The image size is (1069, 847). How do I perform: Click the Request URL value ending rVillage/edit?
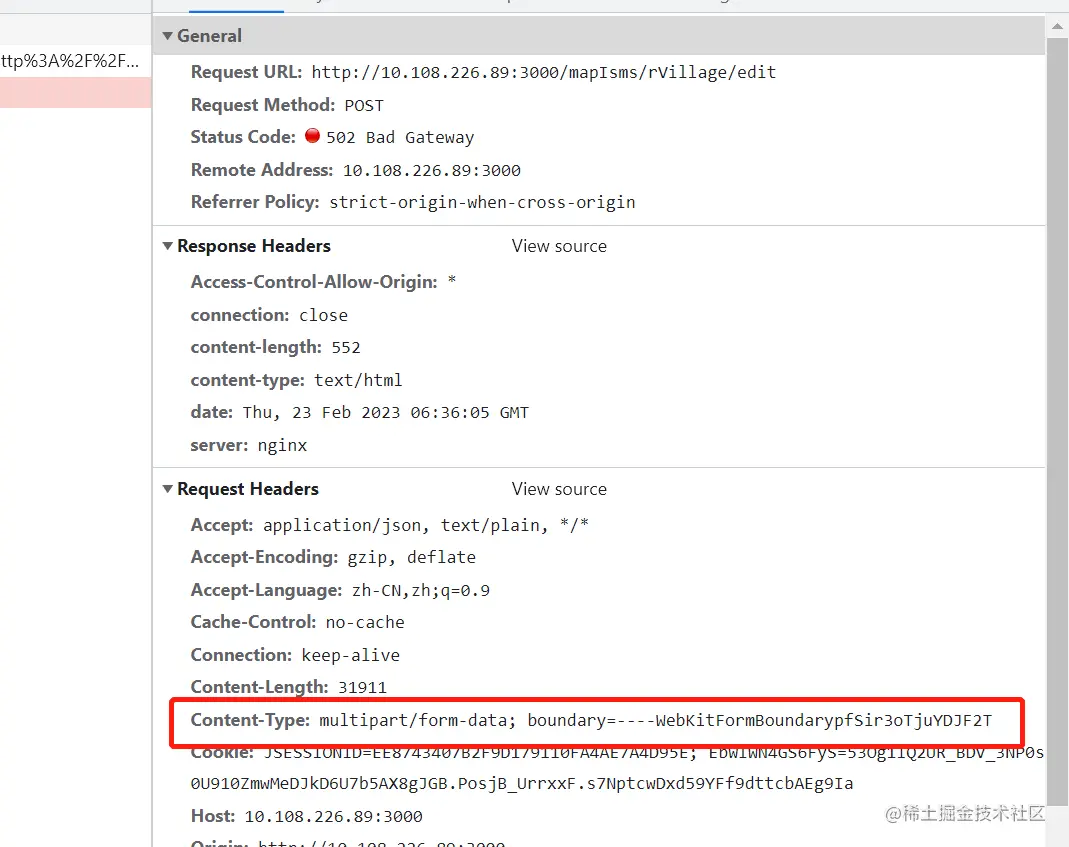click(543, 72)
